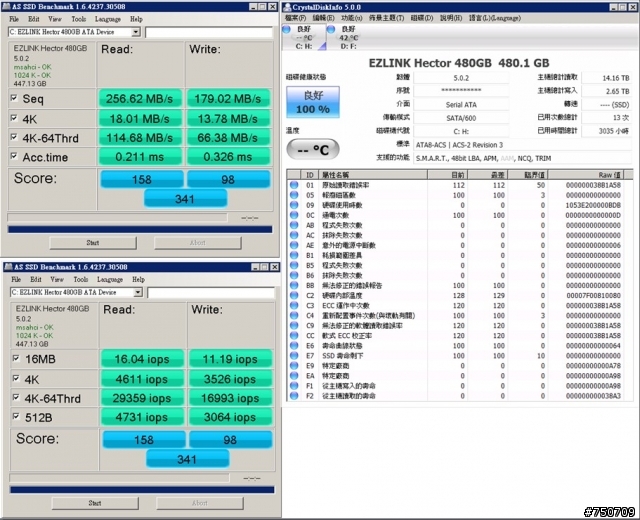This screenshot has height=520, width=640.
Task: Open Help menu in lower AS SSD window
Action: (138, 280)
